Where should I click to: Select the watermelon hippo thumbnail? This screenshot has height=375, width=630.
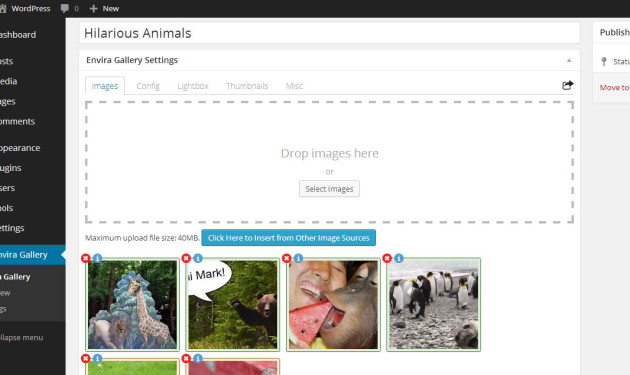333,305
